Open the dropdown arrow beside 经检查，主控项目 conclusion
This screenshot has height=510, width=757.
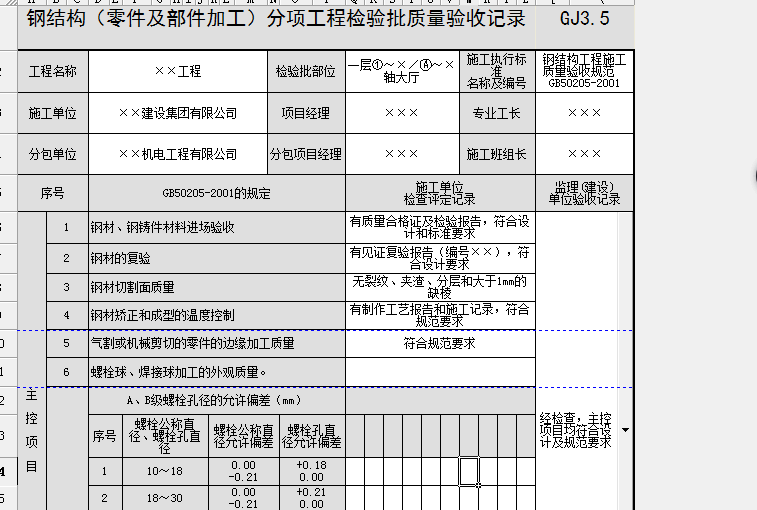pos(625,430)
